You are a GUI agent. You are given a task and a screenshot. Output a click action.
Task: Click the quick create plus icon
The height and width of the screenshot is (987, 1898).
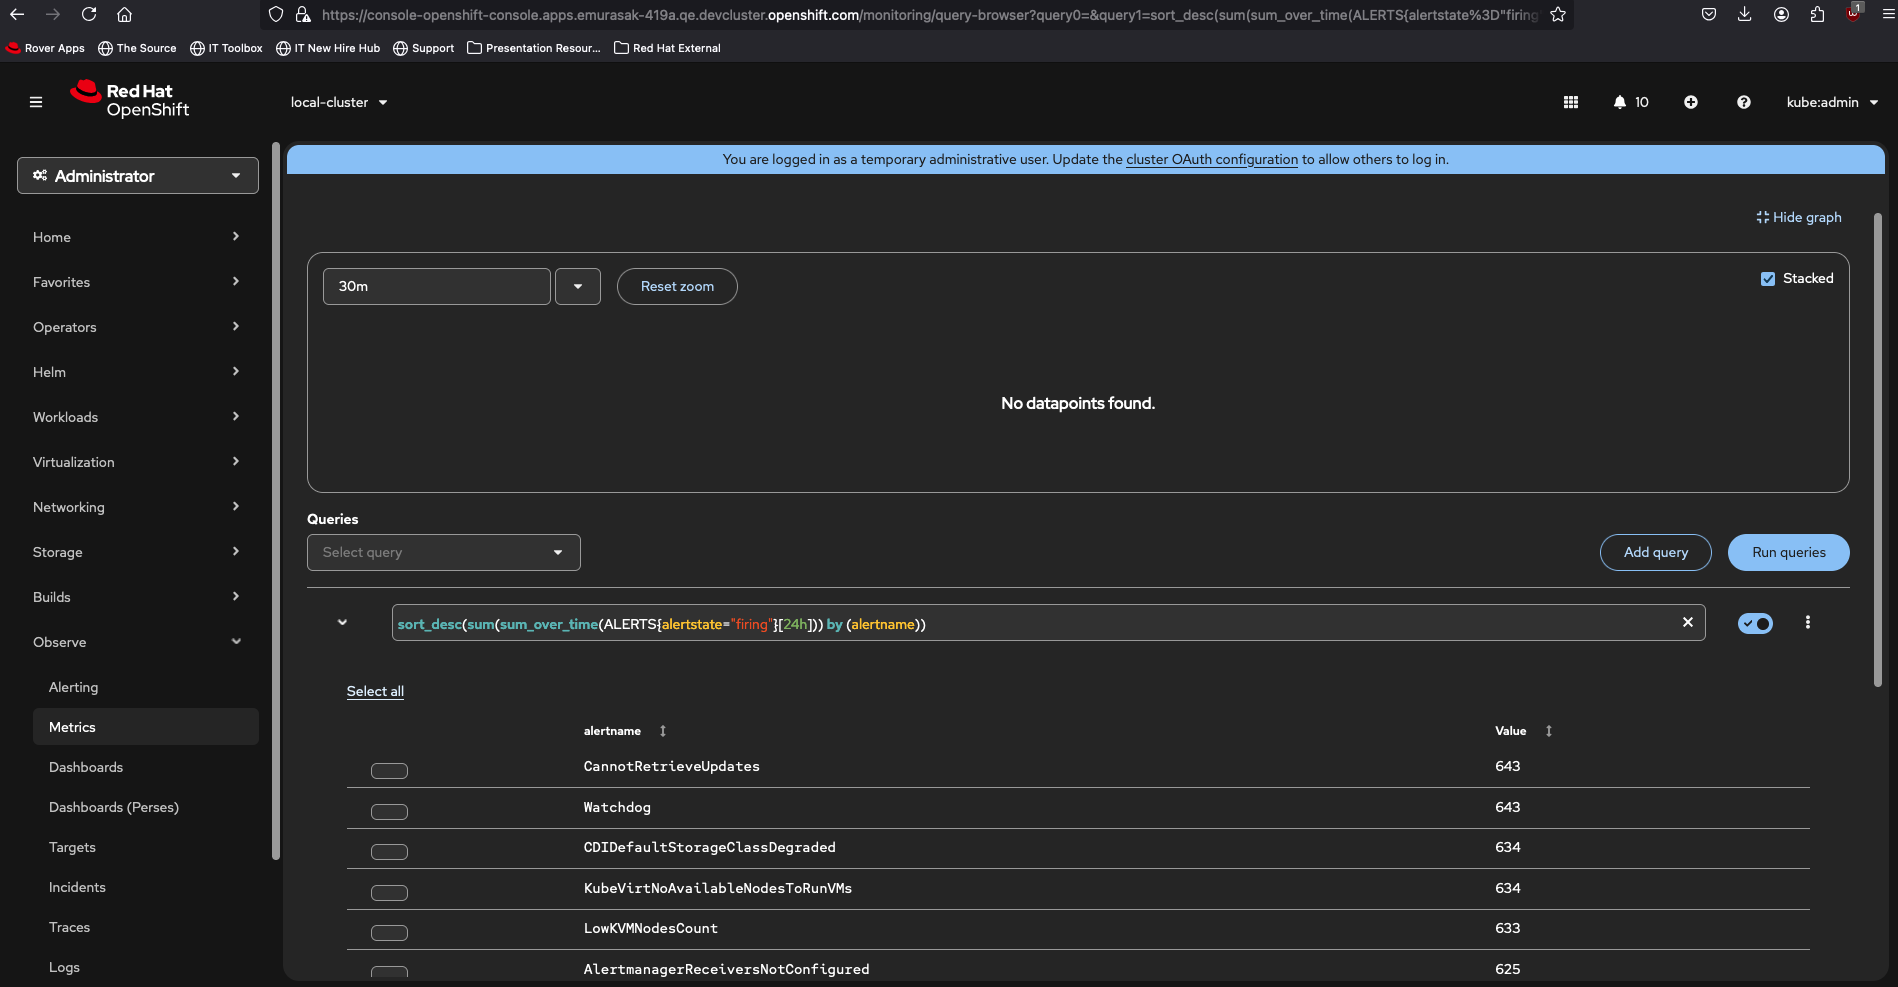(1691, 102)
